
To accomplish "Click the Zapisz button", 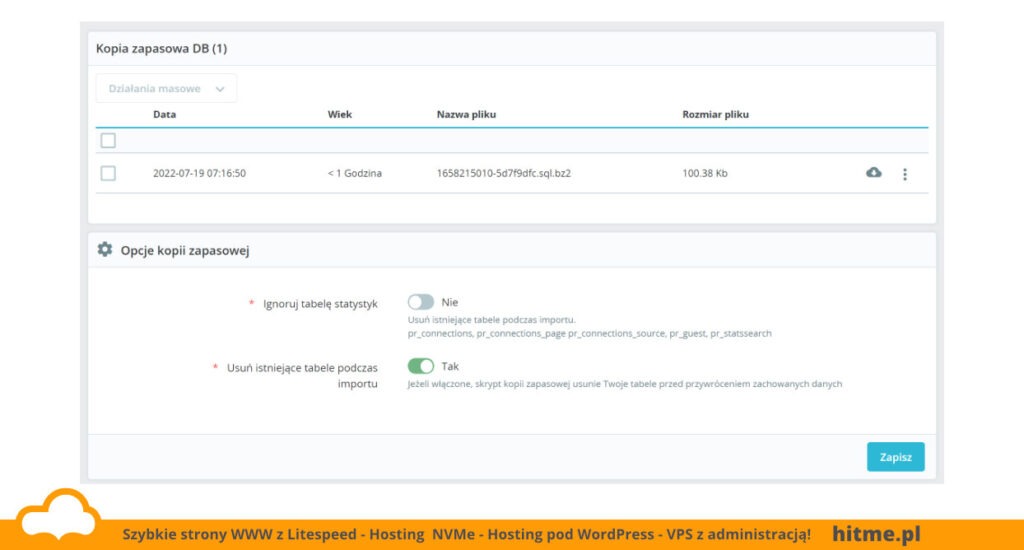I will pos(895,457).
